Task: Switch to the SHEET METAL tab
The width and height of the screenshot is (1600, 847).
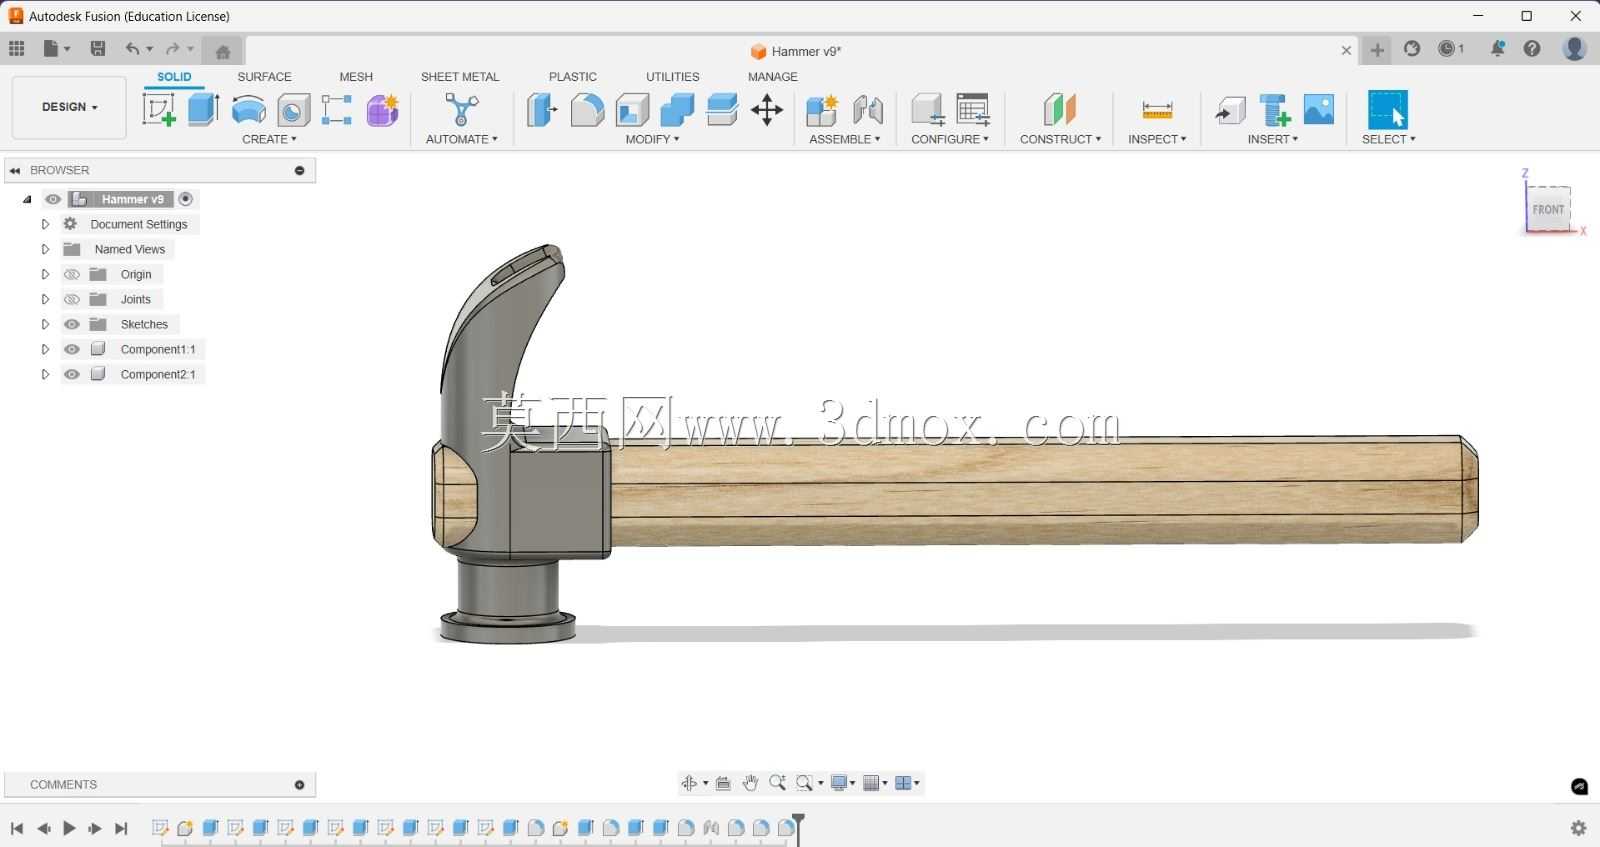Action: tap(460, 77)
